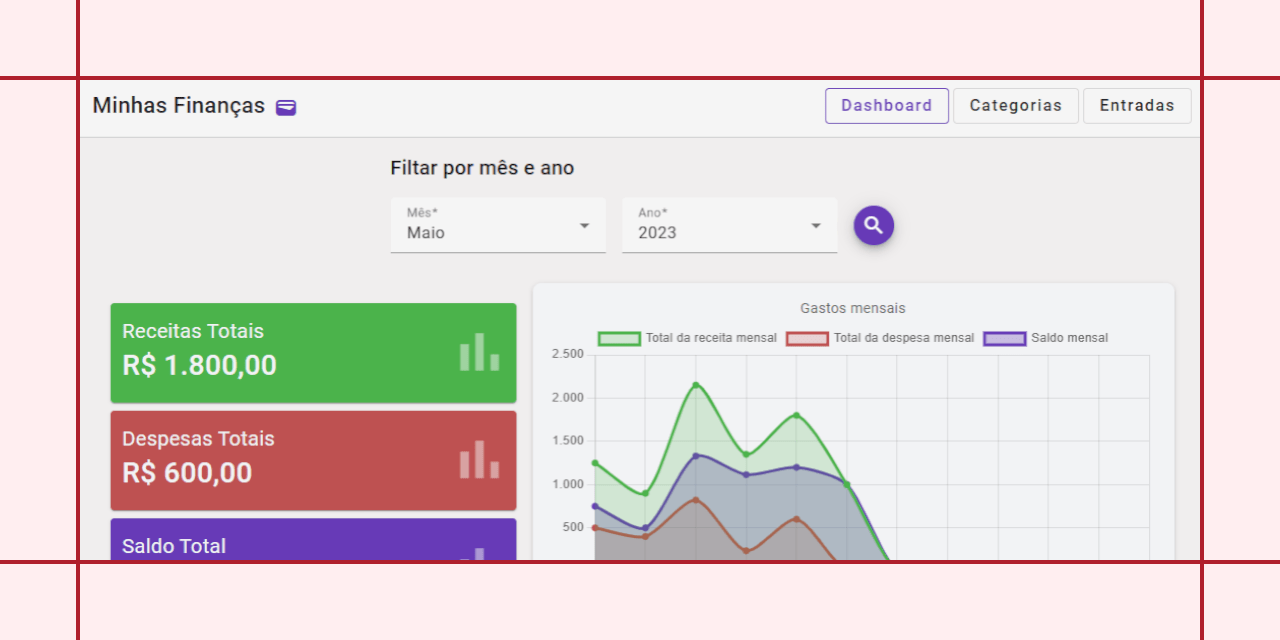Click the arrow of the Ano select

tap(816, 226)
